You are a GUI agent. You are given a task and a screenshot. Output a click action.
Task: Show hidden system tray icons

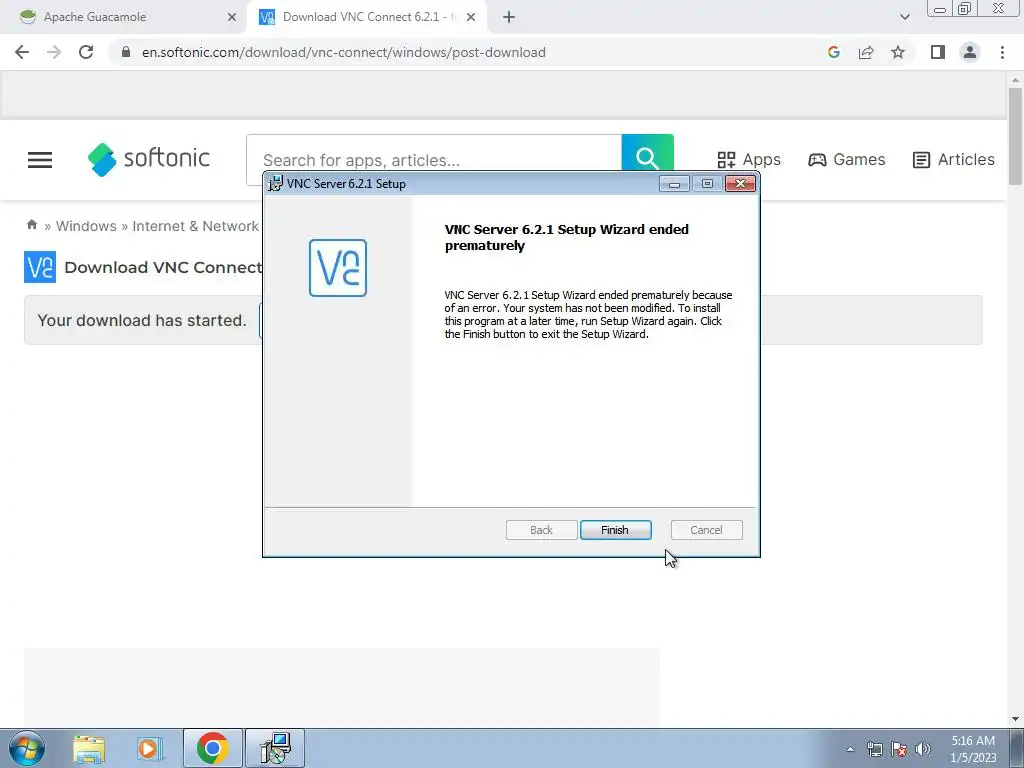(x=850, y=749)
